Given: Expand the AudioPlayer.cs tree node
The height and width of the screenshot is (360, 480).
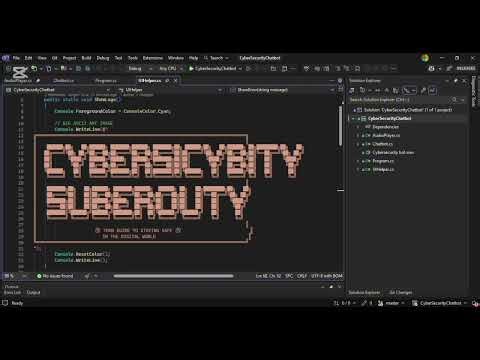Looking at the screenshot, I should click(x=359, y=135).
